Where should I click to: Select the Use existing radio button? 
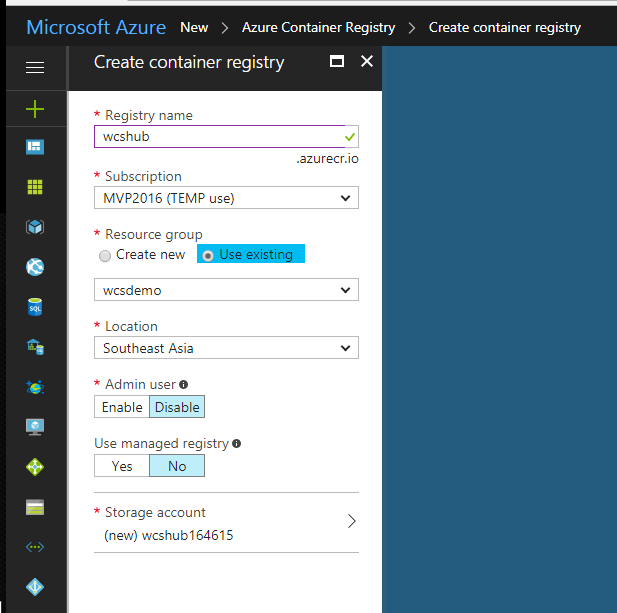pos(208,255)
